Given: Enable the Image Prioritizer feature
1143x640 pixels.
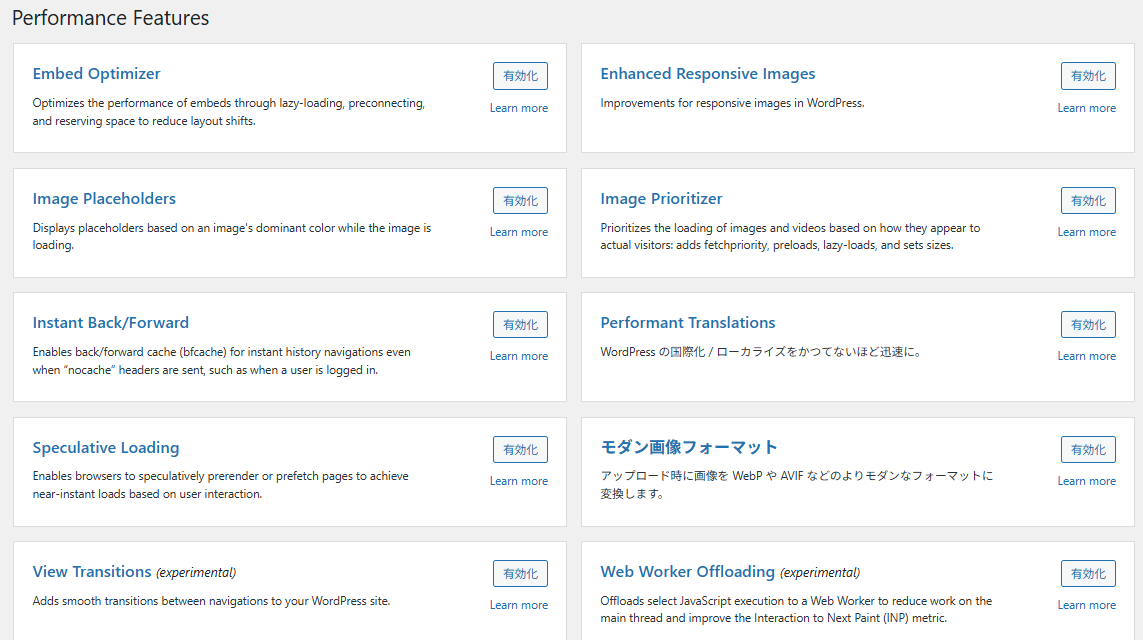Looking at the screenshot, I should 1088,201.
